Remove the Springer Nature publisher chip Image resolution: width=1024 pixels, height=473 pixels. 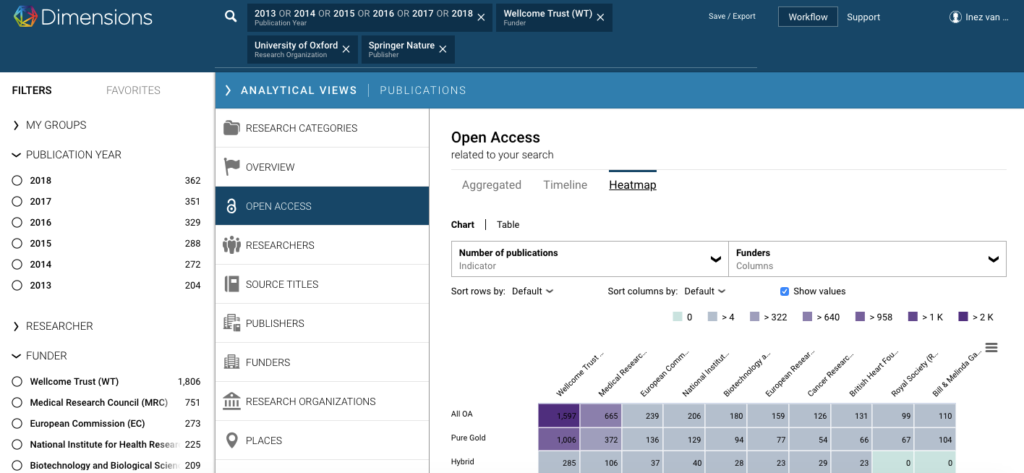443,49
